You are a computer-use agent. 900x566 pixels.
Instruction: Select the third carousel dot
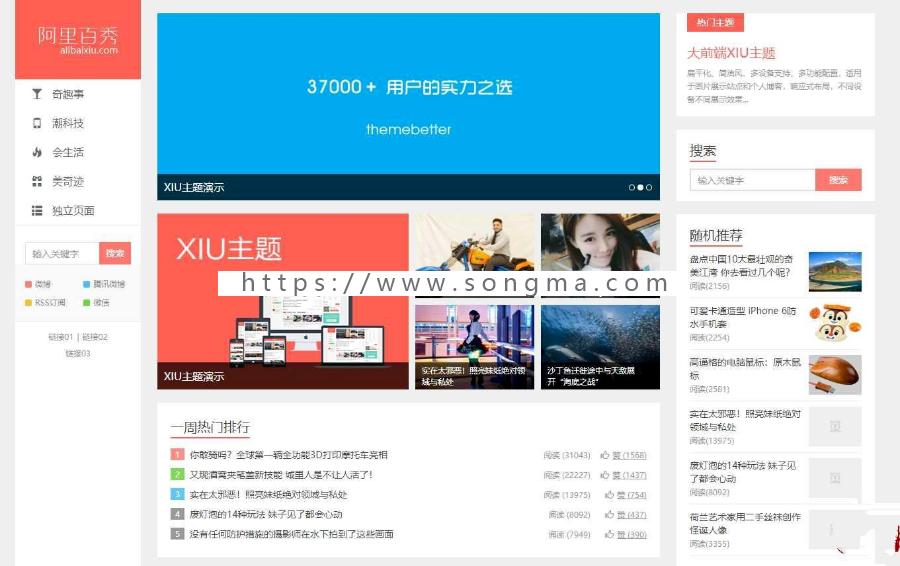point(649,187)
